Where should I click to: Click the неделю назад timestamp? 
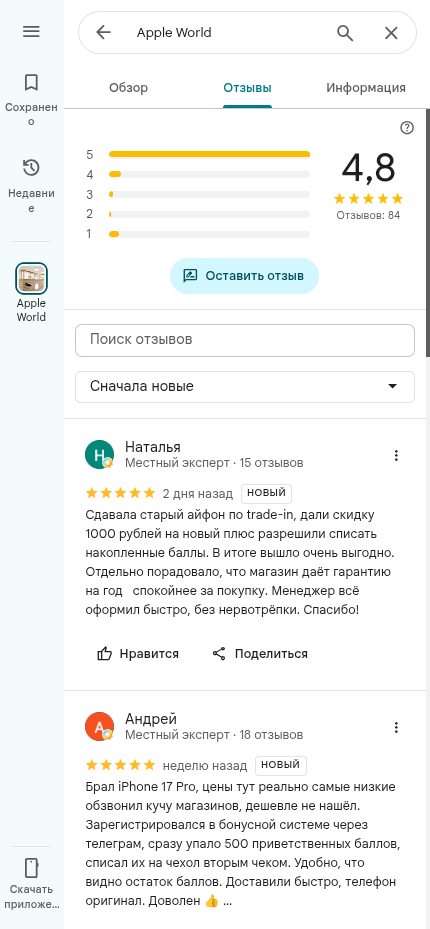[x=205, y=765]
